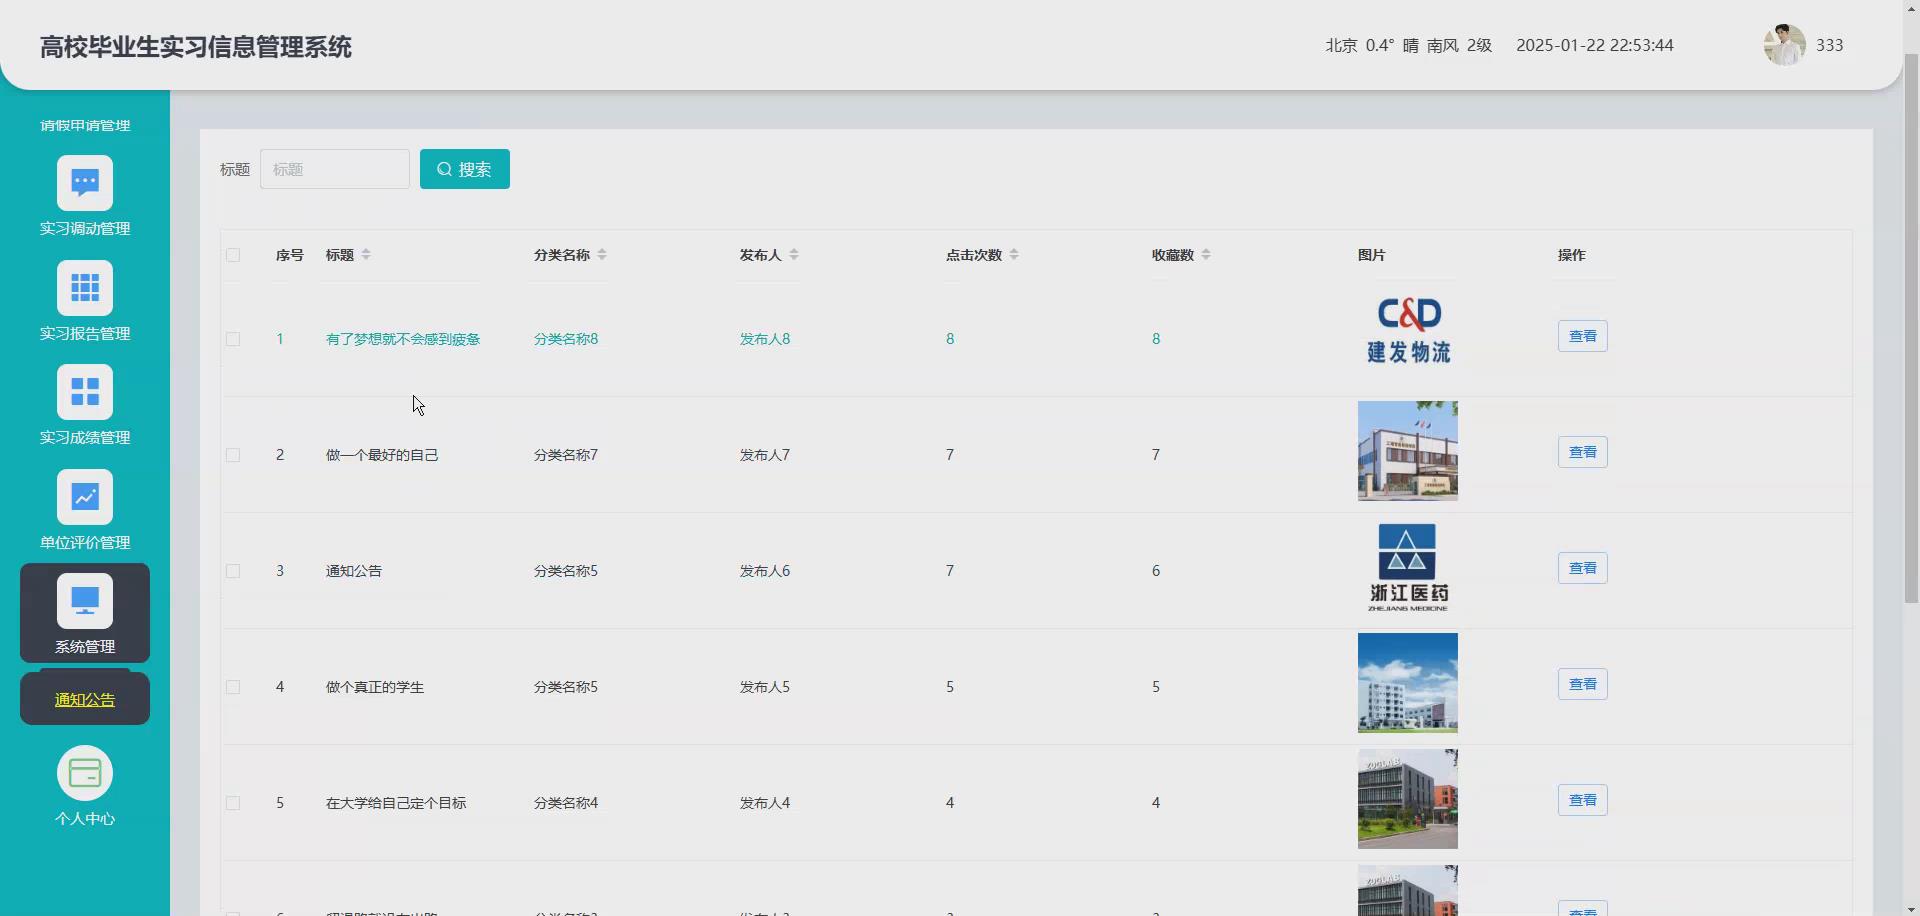Open 个人中心 card icon in sidebar

tap(85, 773)
